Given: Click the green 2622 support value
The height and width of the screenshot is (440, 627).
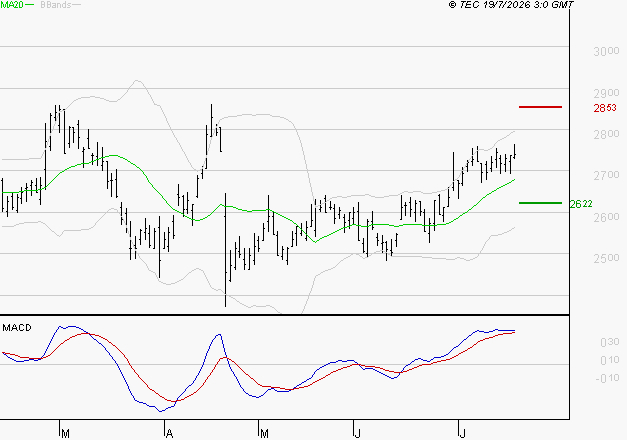Looking at the screenshot, I should tap(581, 204).
